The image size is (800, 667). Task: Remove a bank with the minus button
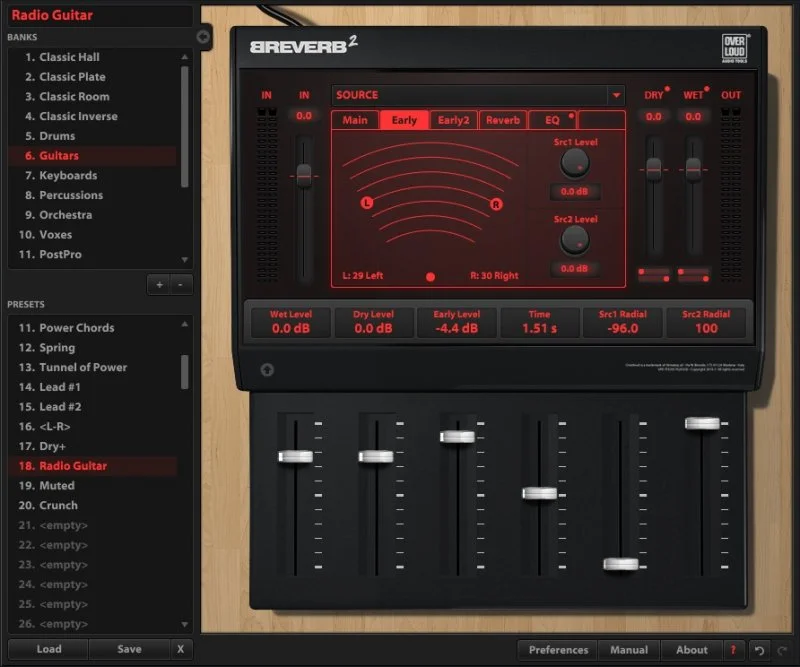click(180, 285)
